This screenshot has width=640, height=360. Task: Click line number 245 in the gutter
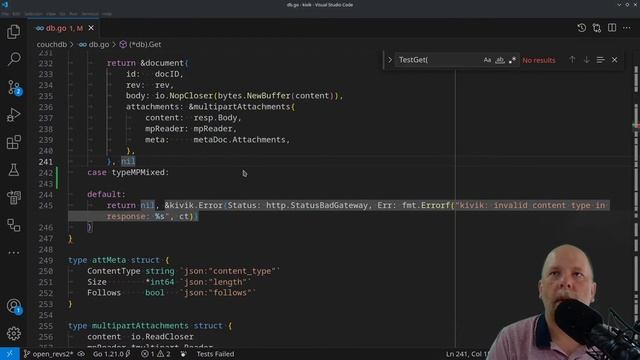click(46, 205)
